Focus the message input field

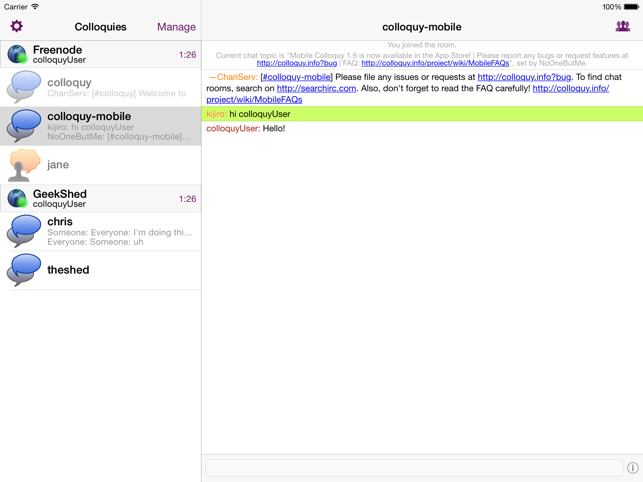pos(414,468)
